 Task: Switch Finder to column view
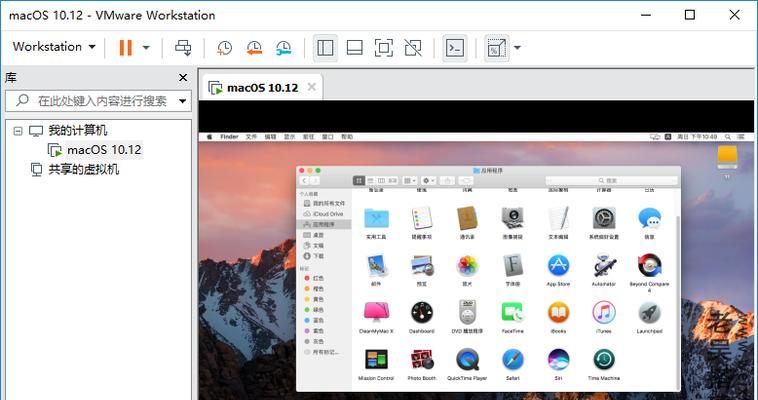tap(381, 180)
